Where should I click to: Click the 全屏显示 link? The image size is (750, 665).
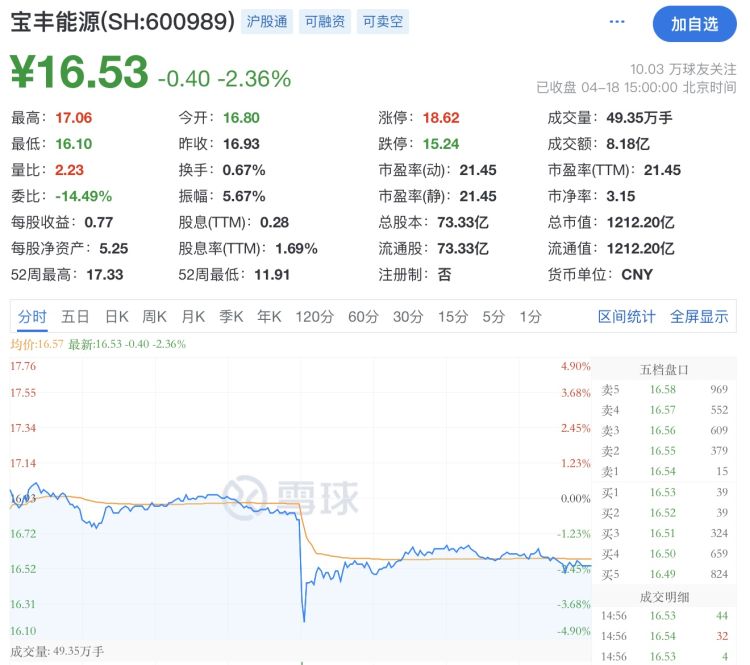coord(699,317)
